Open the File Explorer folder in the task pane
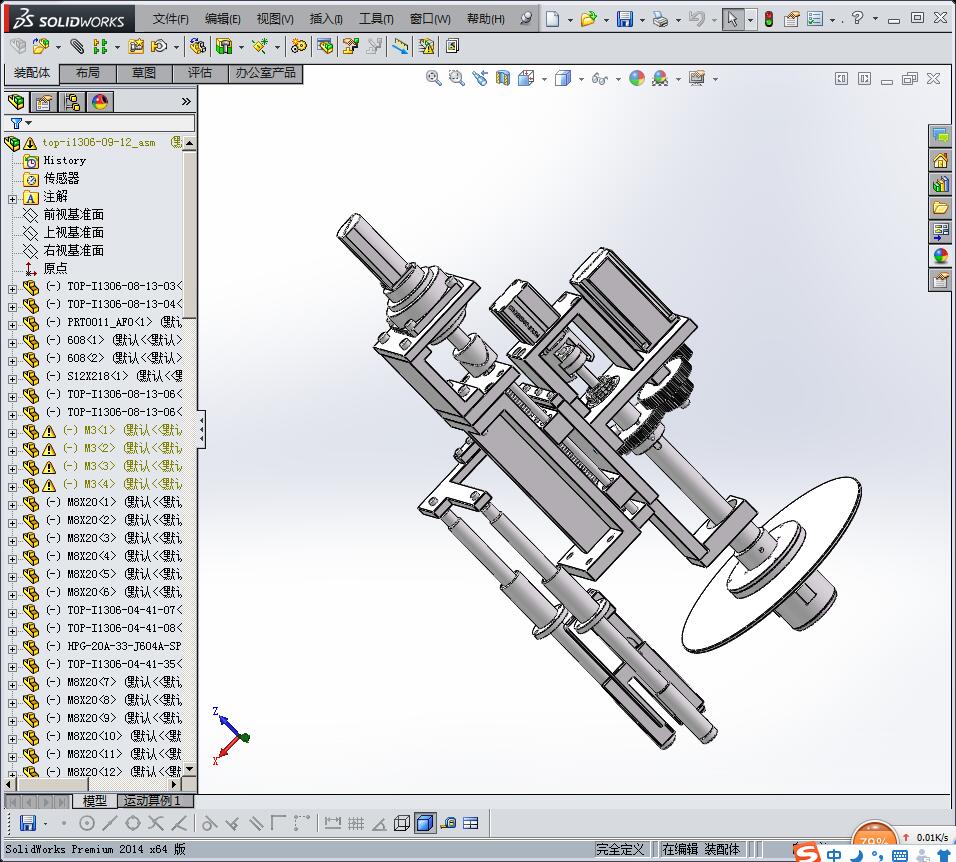The height and width of the screenshot is (862, 956). tap(940, 208)
